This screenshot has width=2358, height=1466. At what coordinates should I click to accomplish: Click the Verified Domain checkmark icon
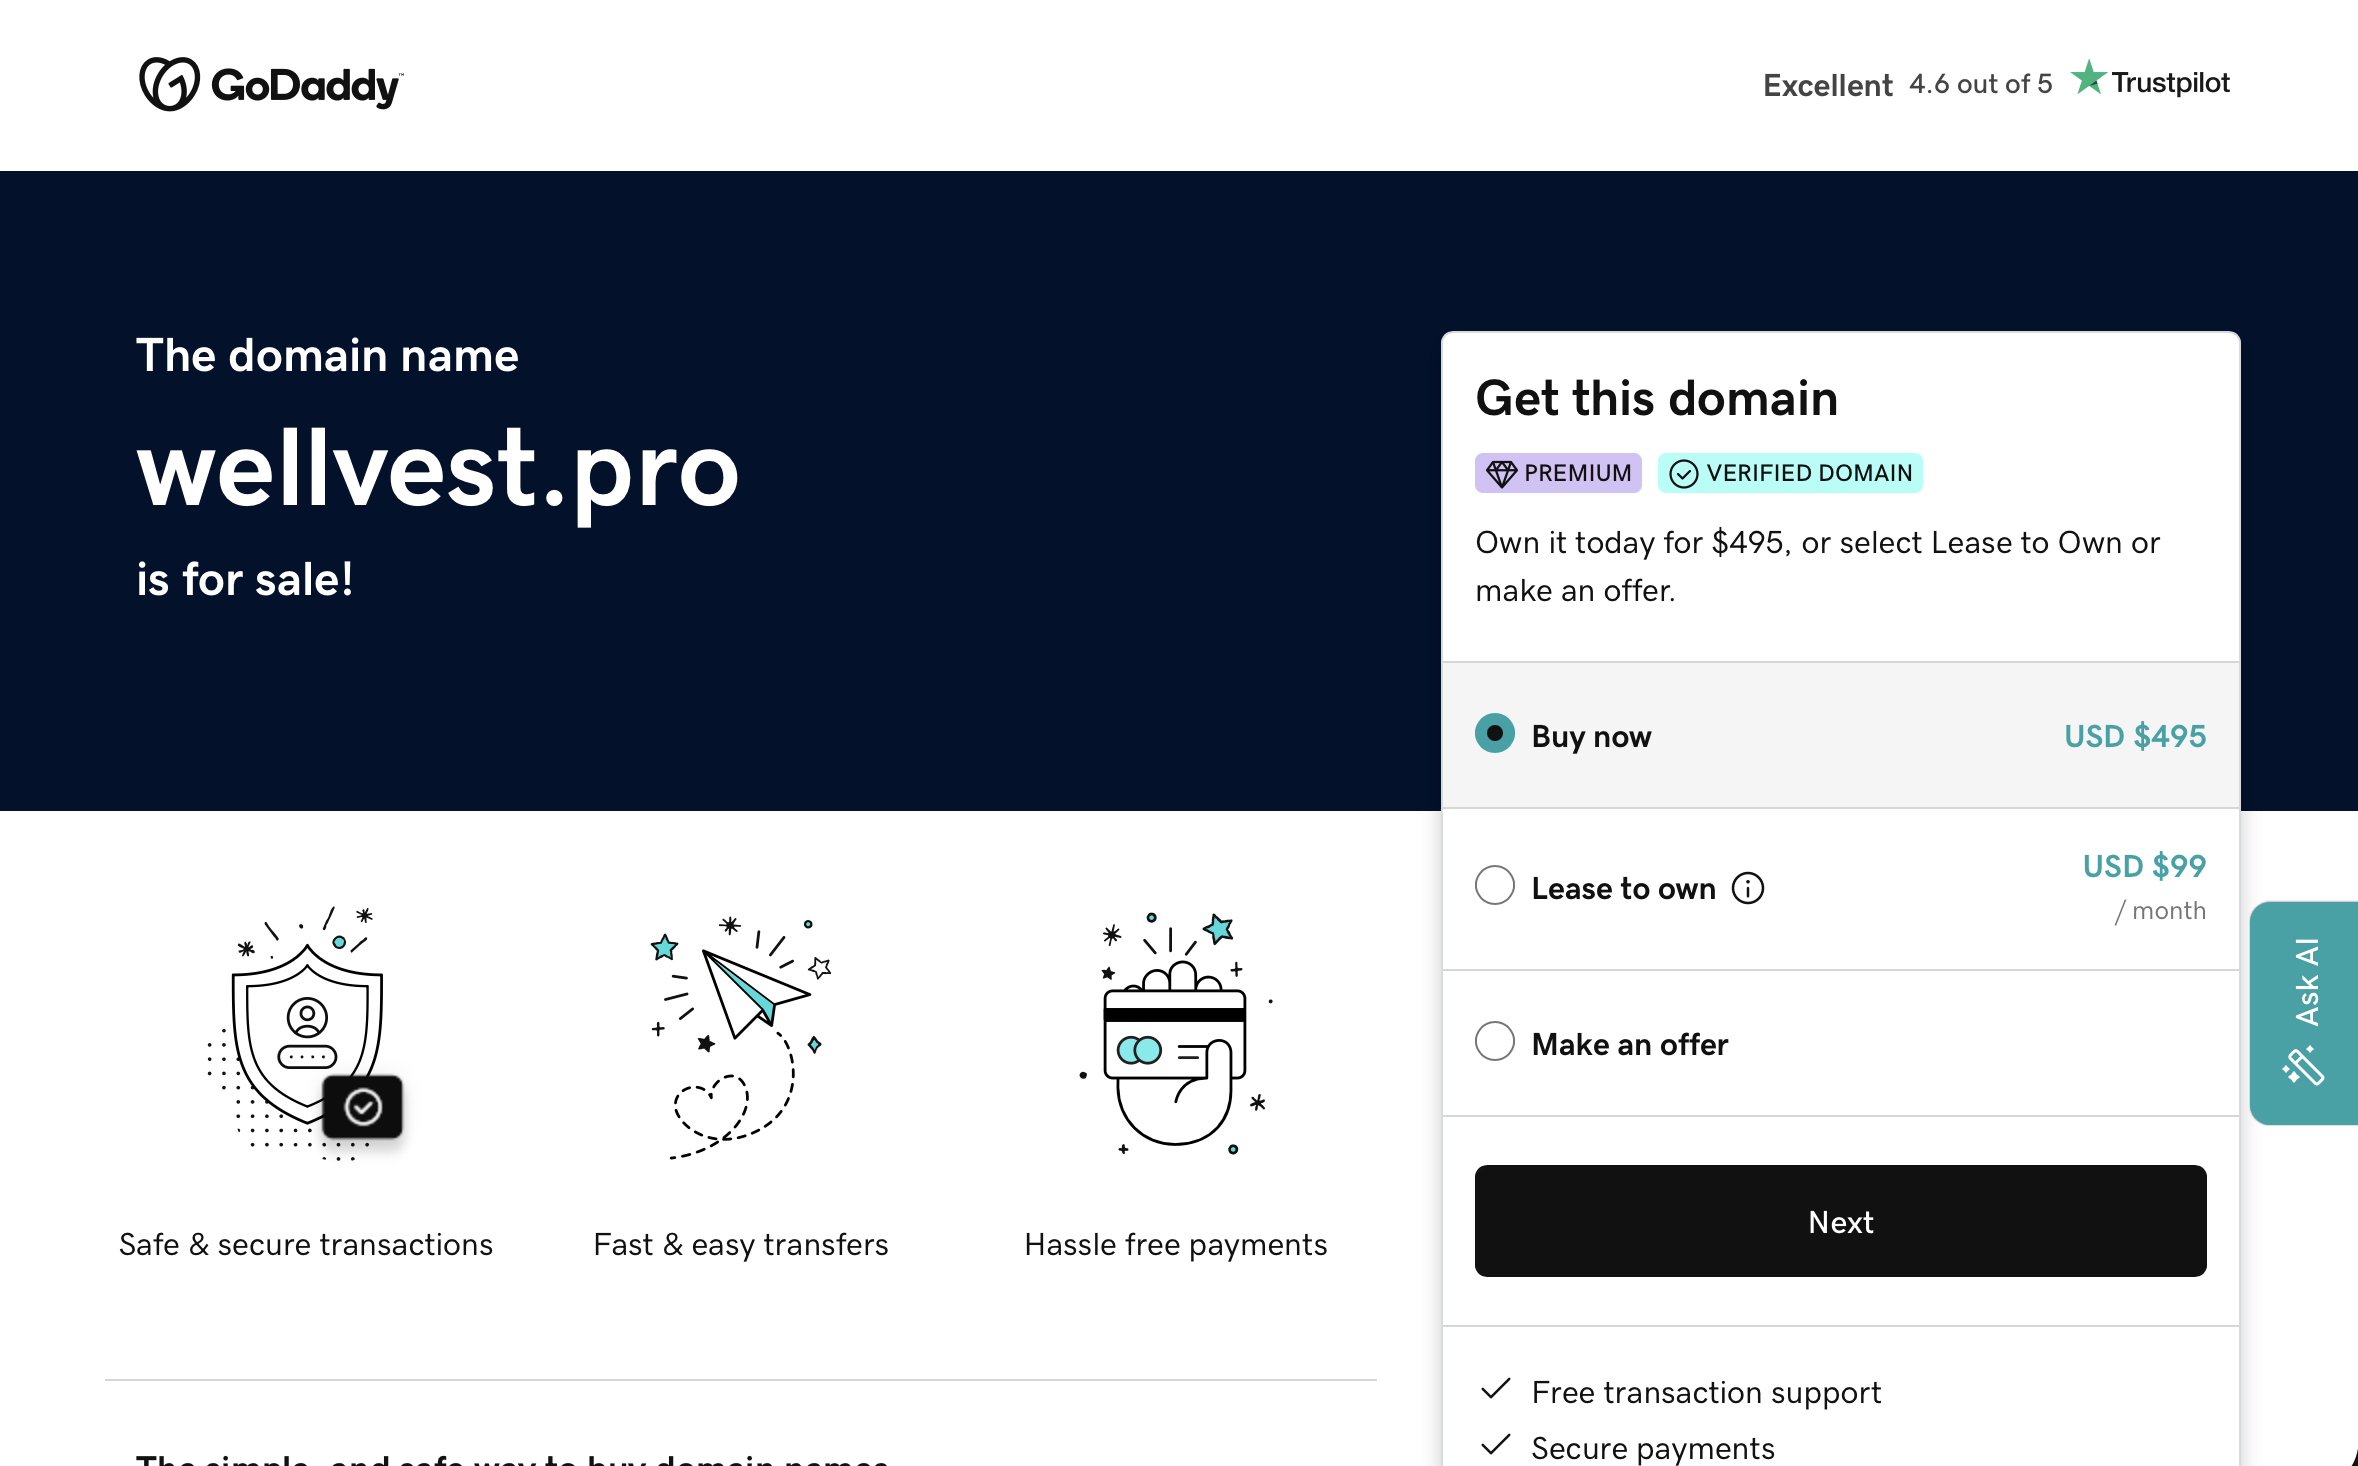pyautogui.click(x=1684, y=474)
